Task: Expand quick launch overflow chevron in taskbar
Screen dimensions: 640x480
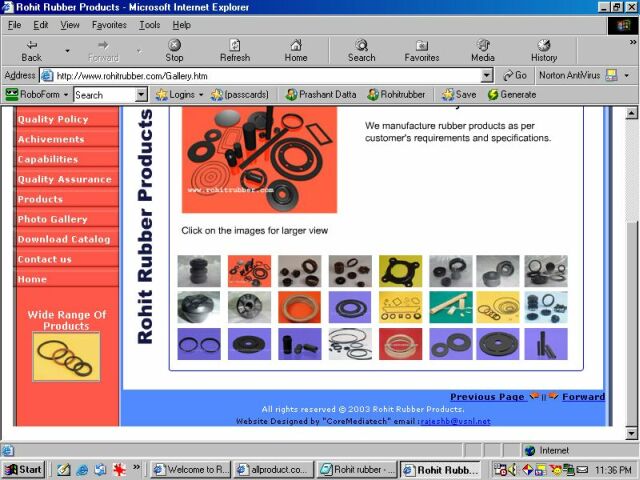Action: coord(136,467)
